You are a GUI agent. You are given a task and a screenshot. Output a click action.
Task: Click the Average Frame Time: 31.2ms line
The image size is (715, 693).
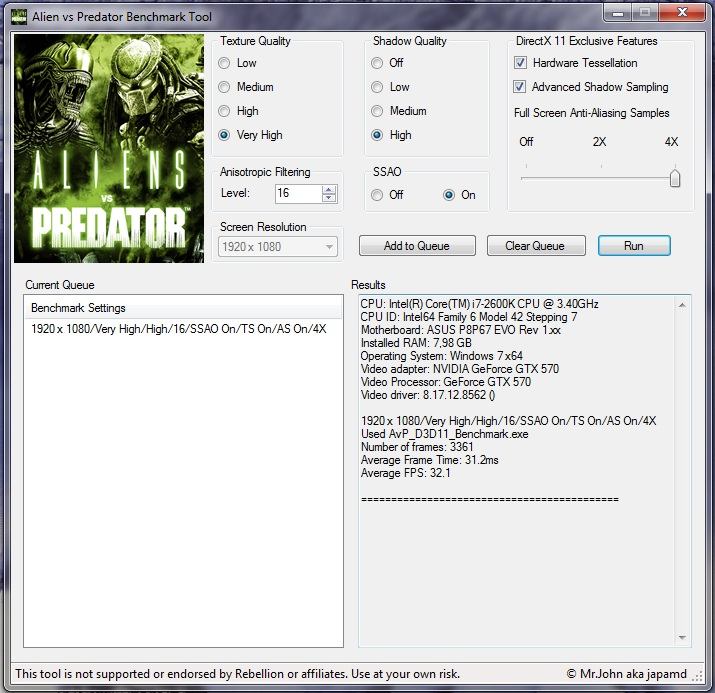tap(430, 460)
